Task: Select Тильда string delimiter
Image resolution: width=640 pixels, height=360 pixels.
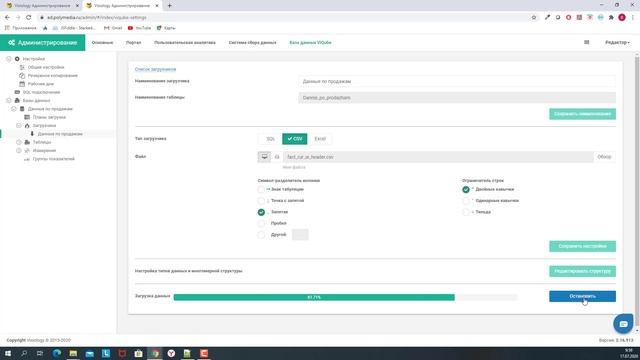Action: [x=466, y=212]
